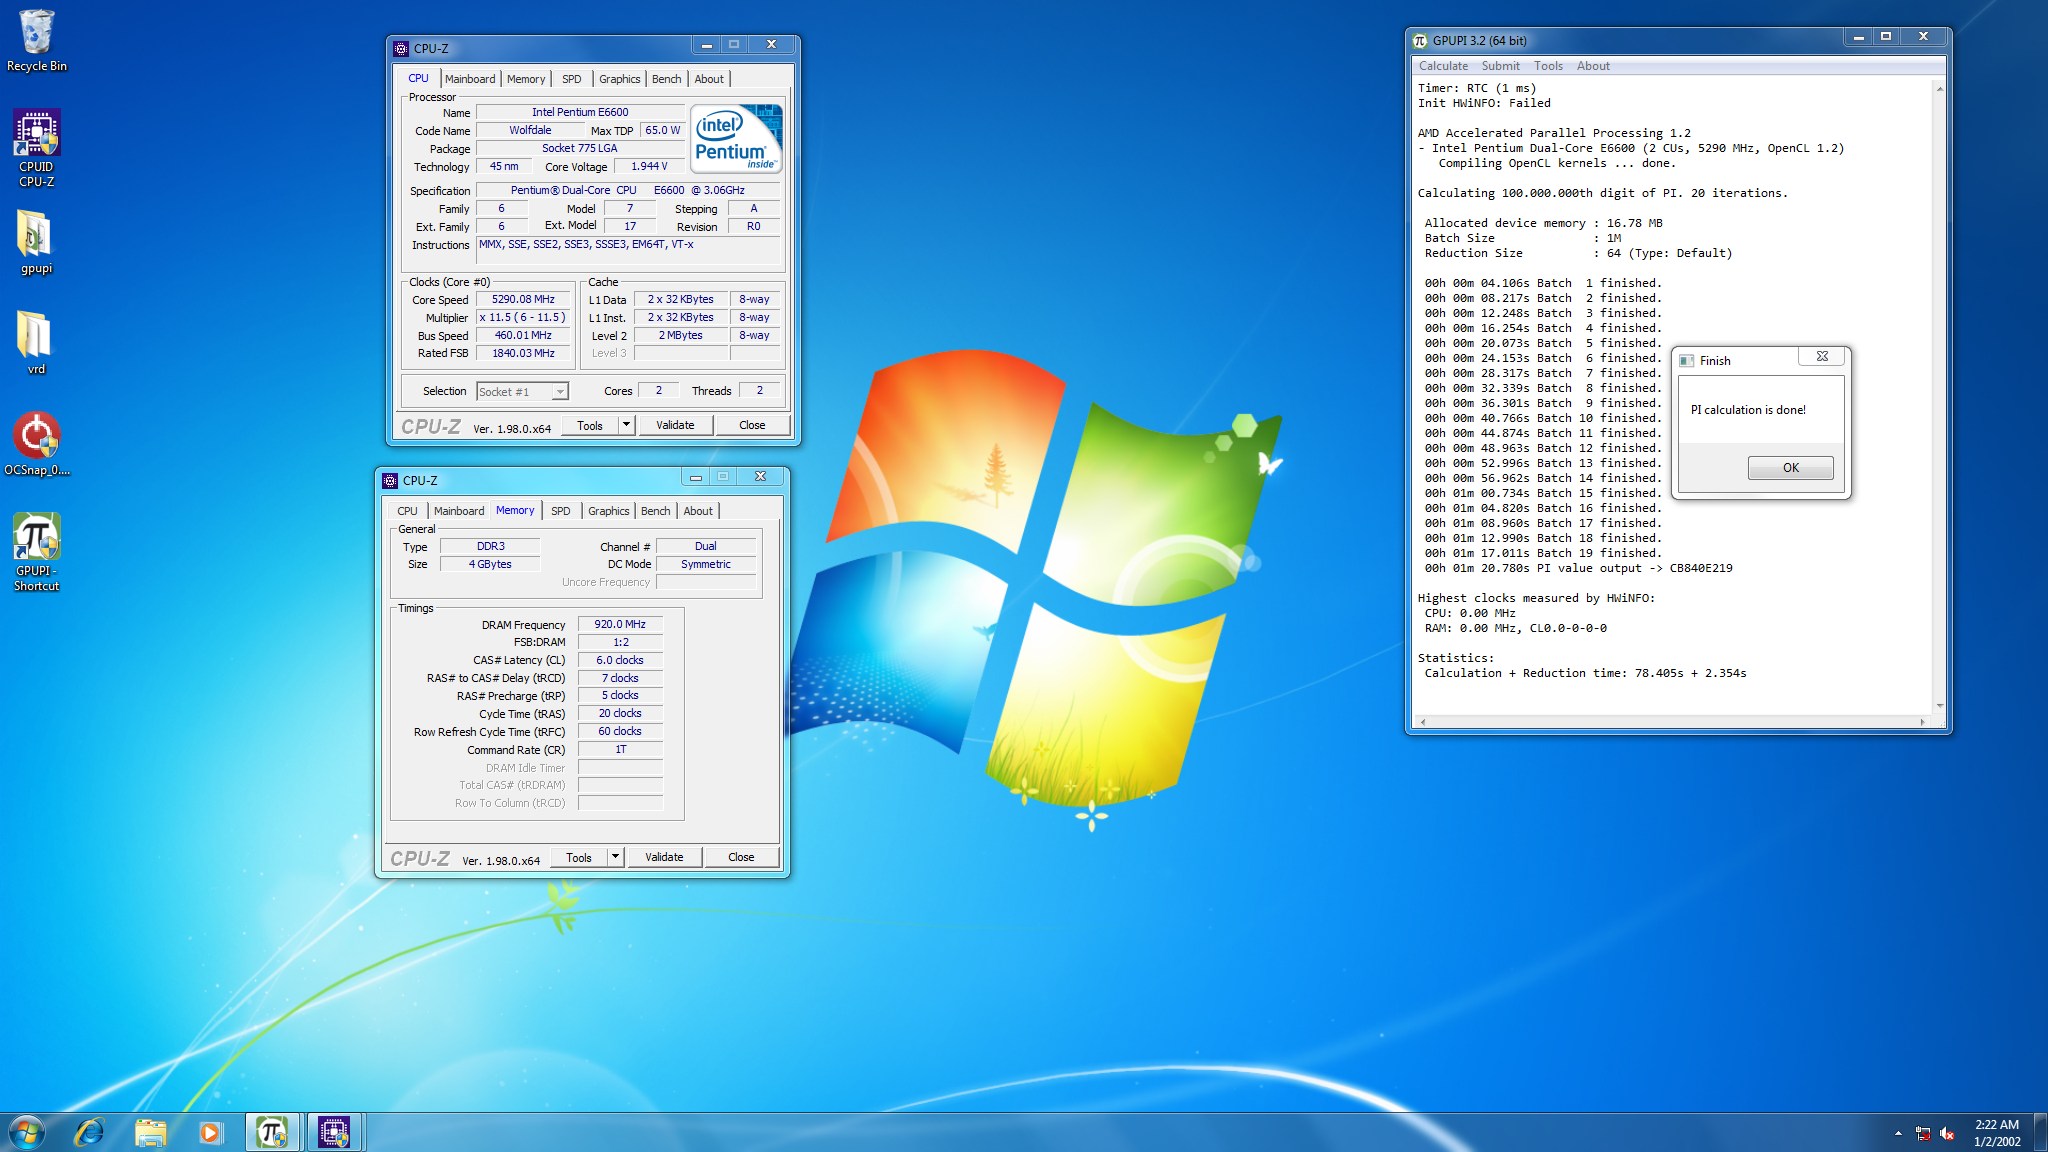Confirm PI calculation done with OK

1790,467
